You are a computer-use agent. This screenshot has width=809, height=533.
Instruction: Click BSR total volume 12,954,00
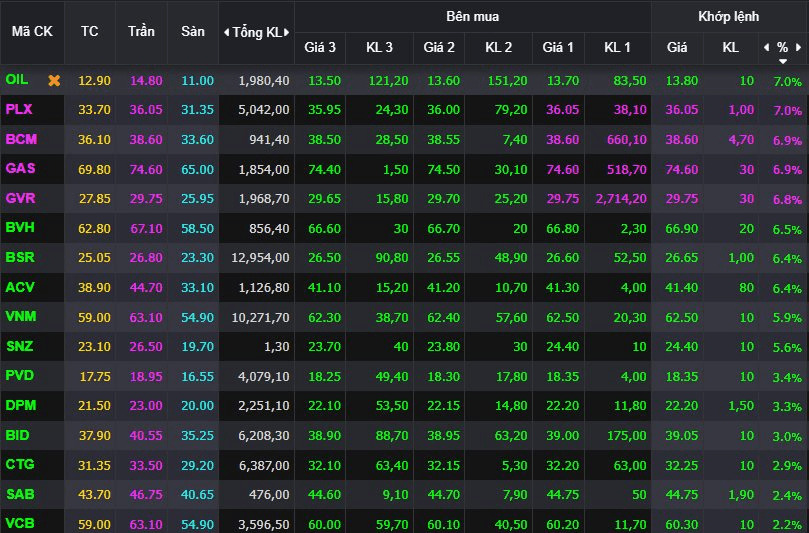(x=260, y=257)
